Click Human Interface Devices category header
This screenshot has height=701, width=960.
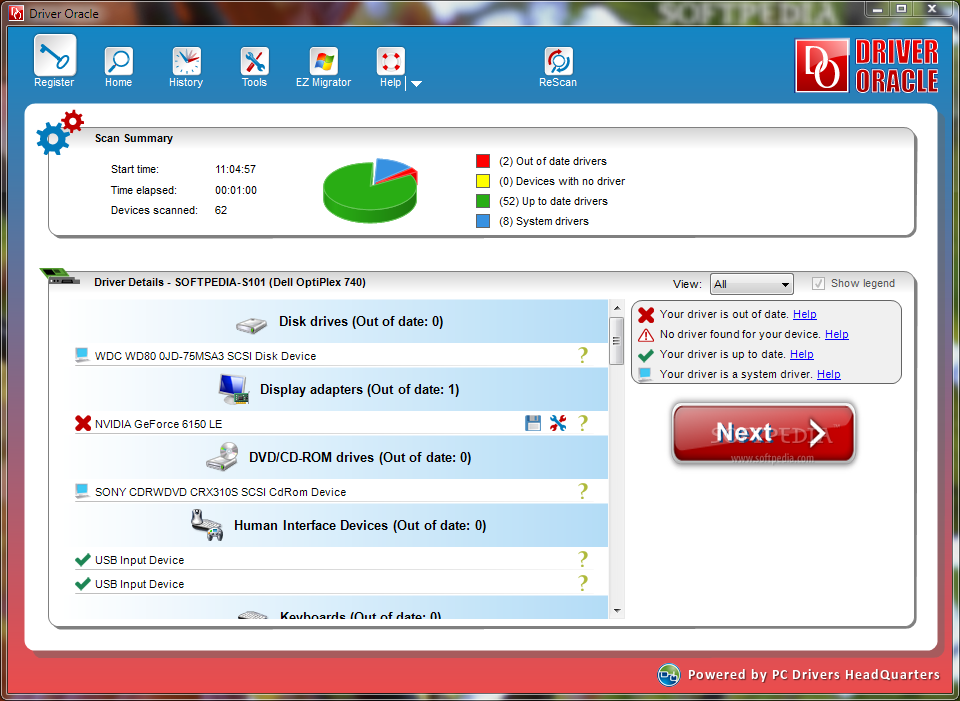point(341,525)
